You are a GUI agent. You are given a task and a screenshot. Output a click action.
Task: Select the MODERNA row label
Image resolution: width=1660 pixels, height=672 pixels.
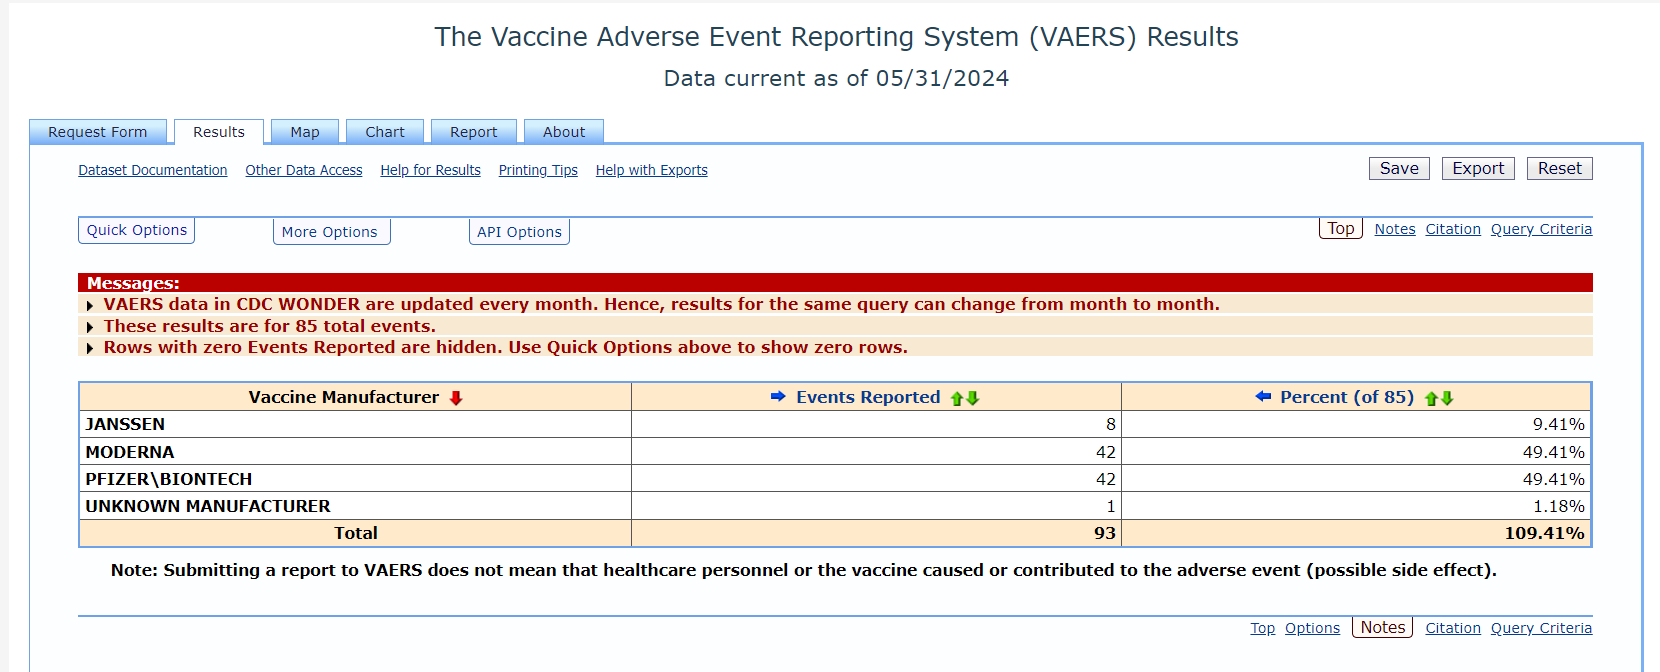pyautogui.click(x=130, y=452)
